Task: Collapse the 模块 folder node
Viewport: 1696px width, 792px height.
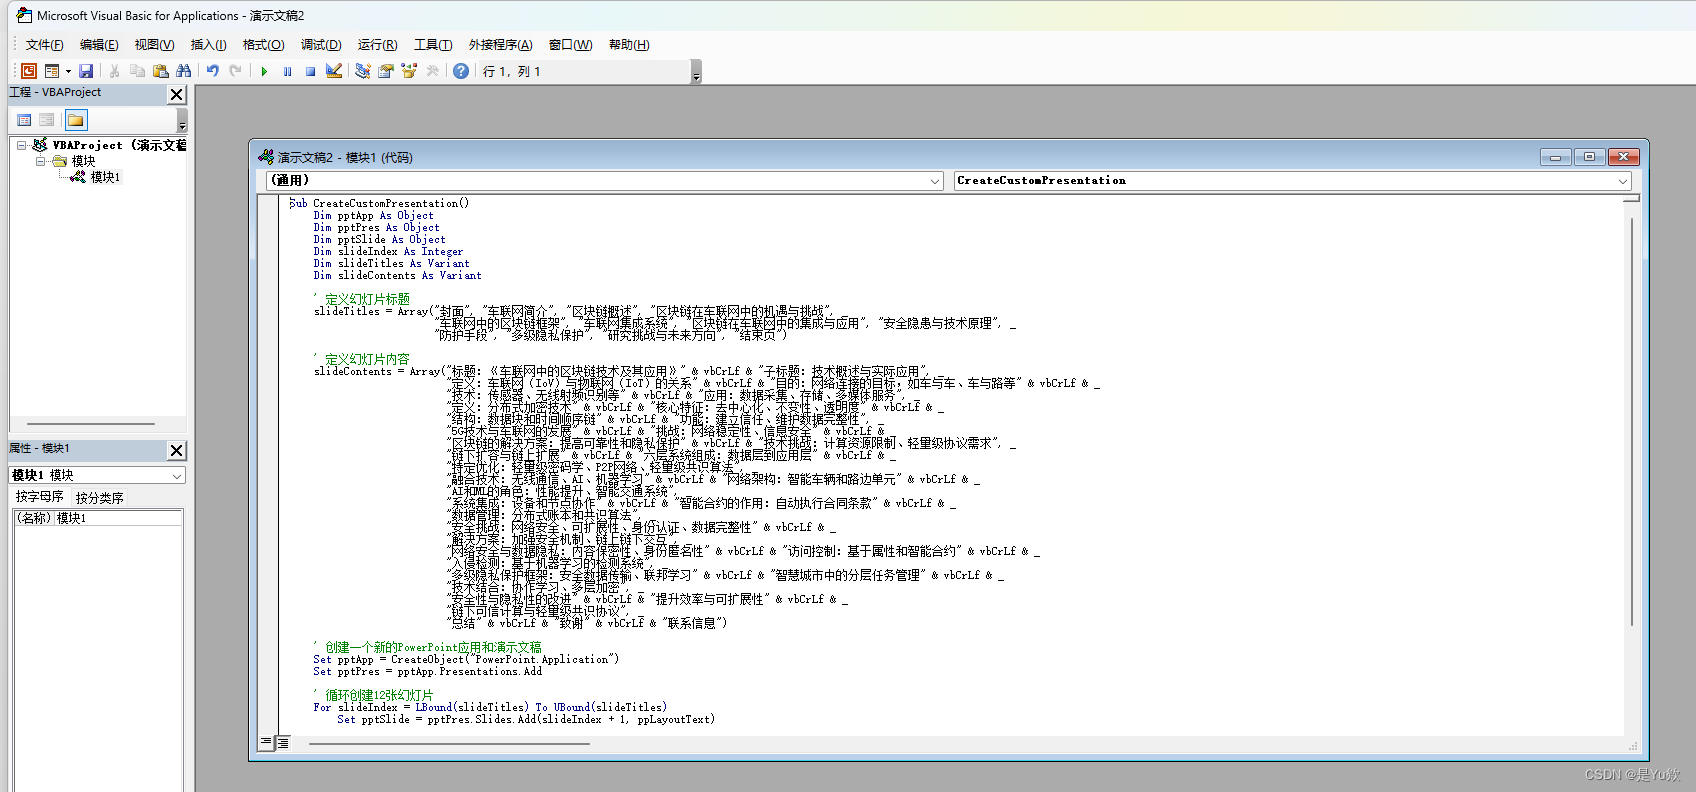Action: tap(41, 161)
